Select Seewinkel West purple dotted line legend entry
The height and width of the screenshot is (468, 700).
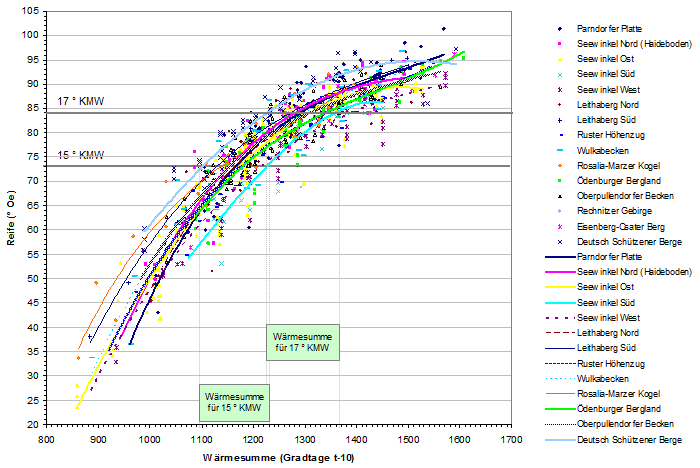point(593,318)
